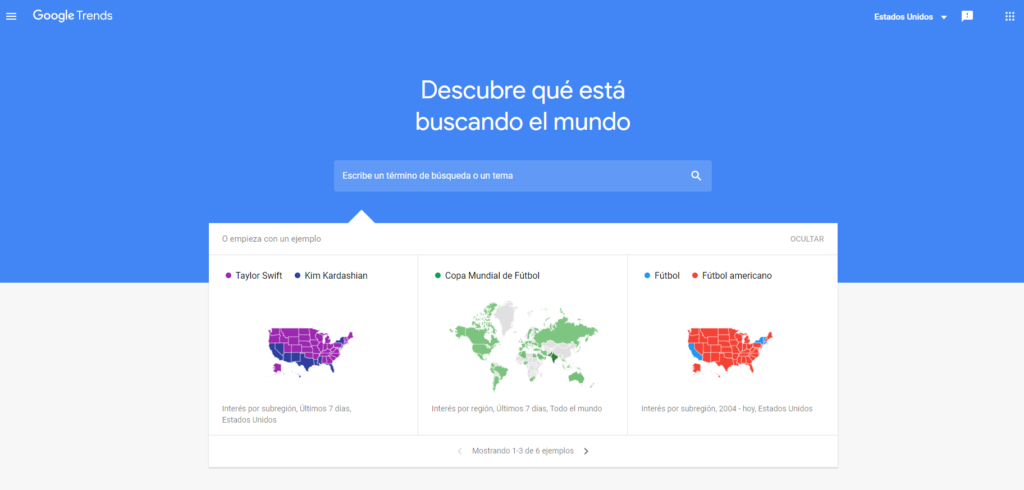This screenshot has width=1024, height=490.
Task: Select the Kim Kardashian legend label
Action: coord(336,276)
